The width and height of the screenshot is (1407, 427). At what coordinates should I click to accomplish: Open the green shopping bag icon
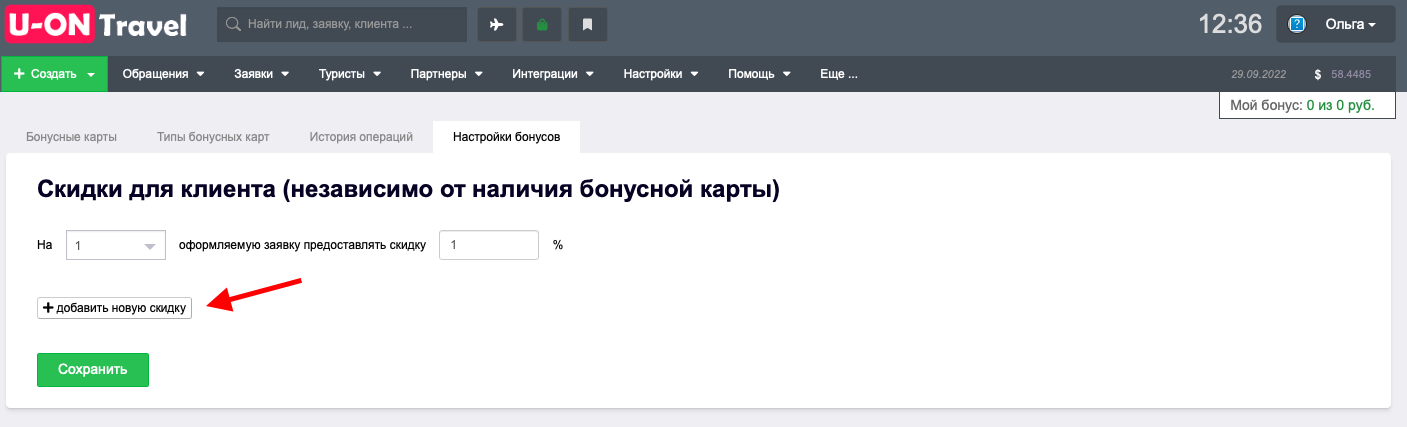pyautogui.click(x=542, y=25)
